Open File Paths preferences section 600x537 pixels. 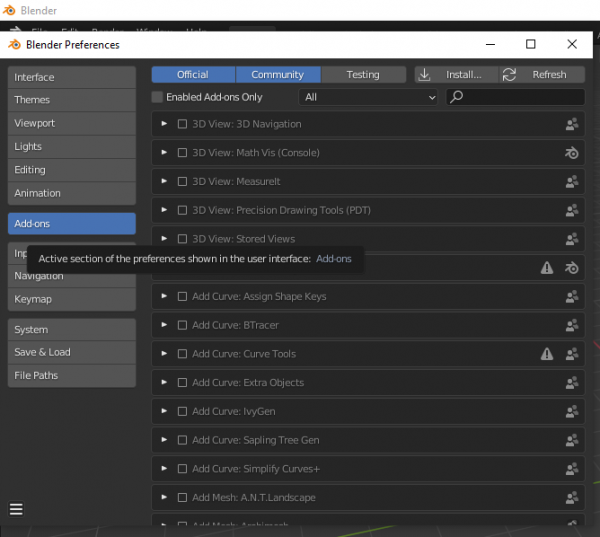(x=72, y=375)
